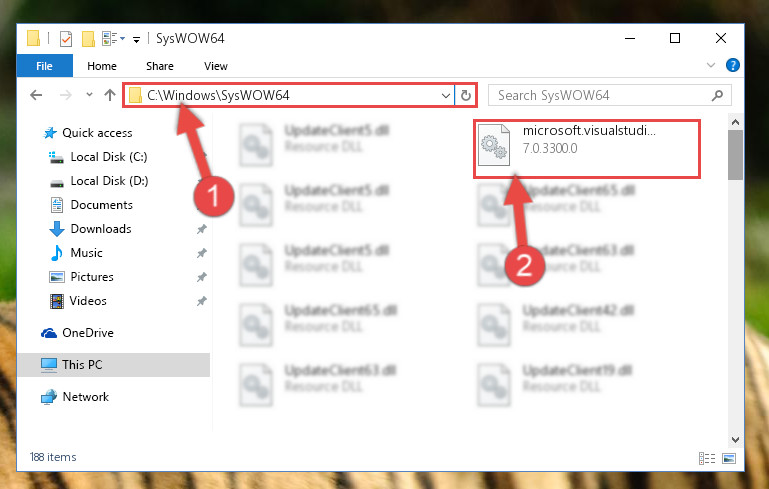Viewport: 769px width, 489px height.
Task: Open Explorer help question mark icon
Action: point(733,65)
